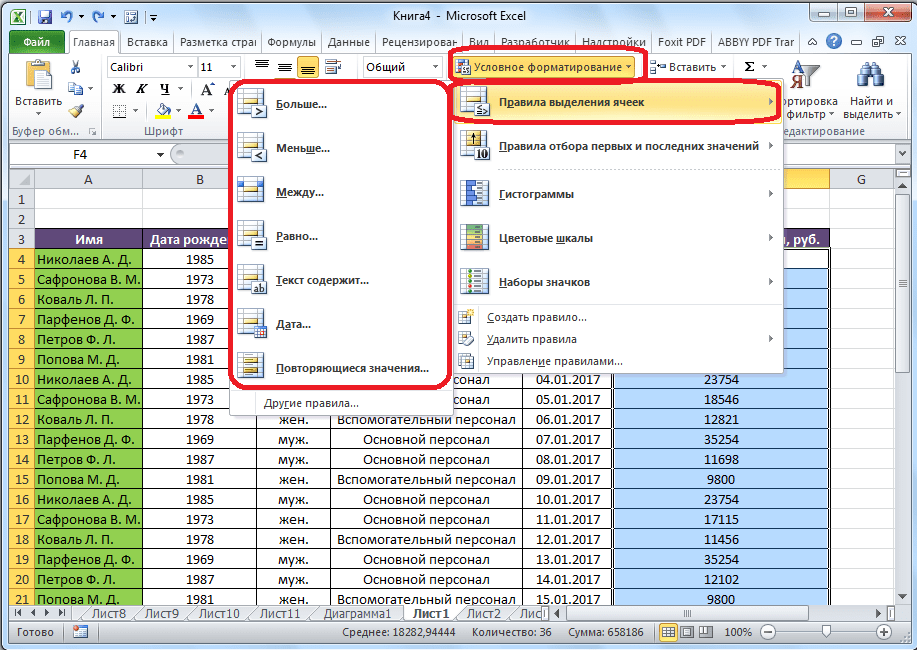Click the macro recording icon in status bar
Screen dimensions: 917x650
[80, 633]
